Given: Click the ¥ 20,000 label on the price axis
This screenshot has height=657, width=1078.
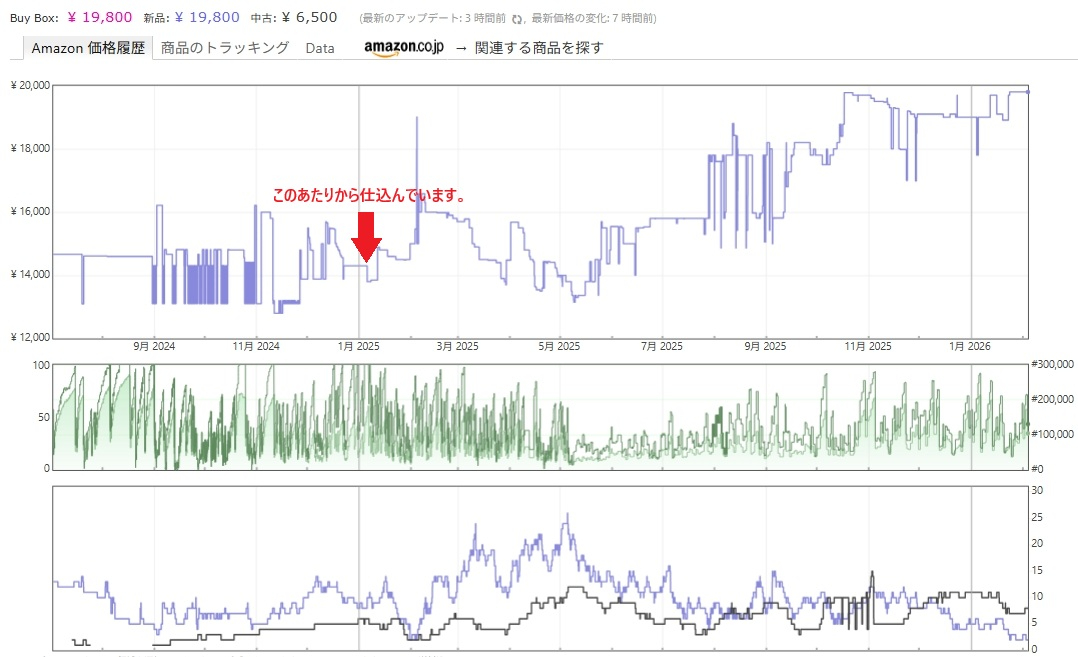Looking at the screenshot, I should click(x=29, y=86).
